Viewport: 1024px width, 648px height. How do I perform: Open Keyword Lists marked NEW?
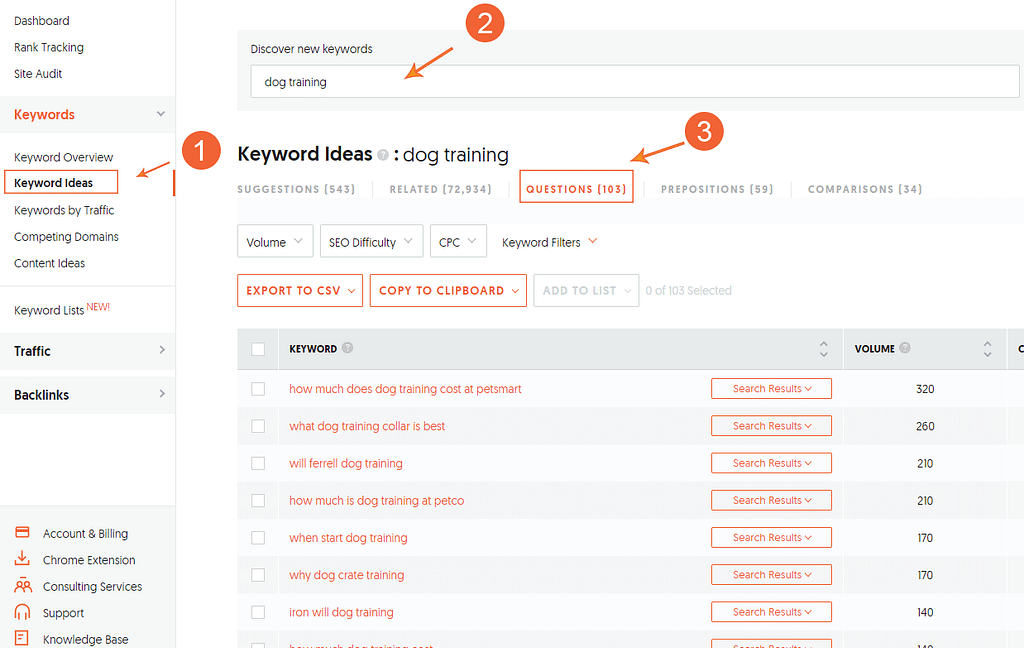(61, 309)
